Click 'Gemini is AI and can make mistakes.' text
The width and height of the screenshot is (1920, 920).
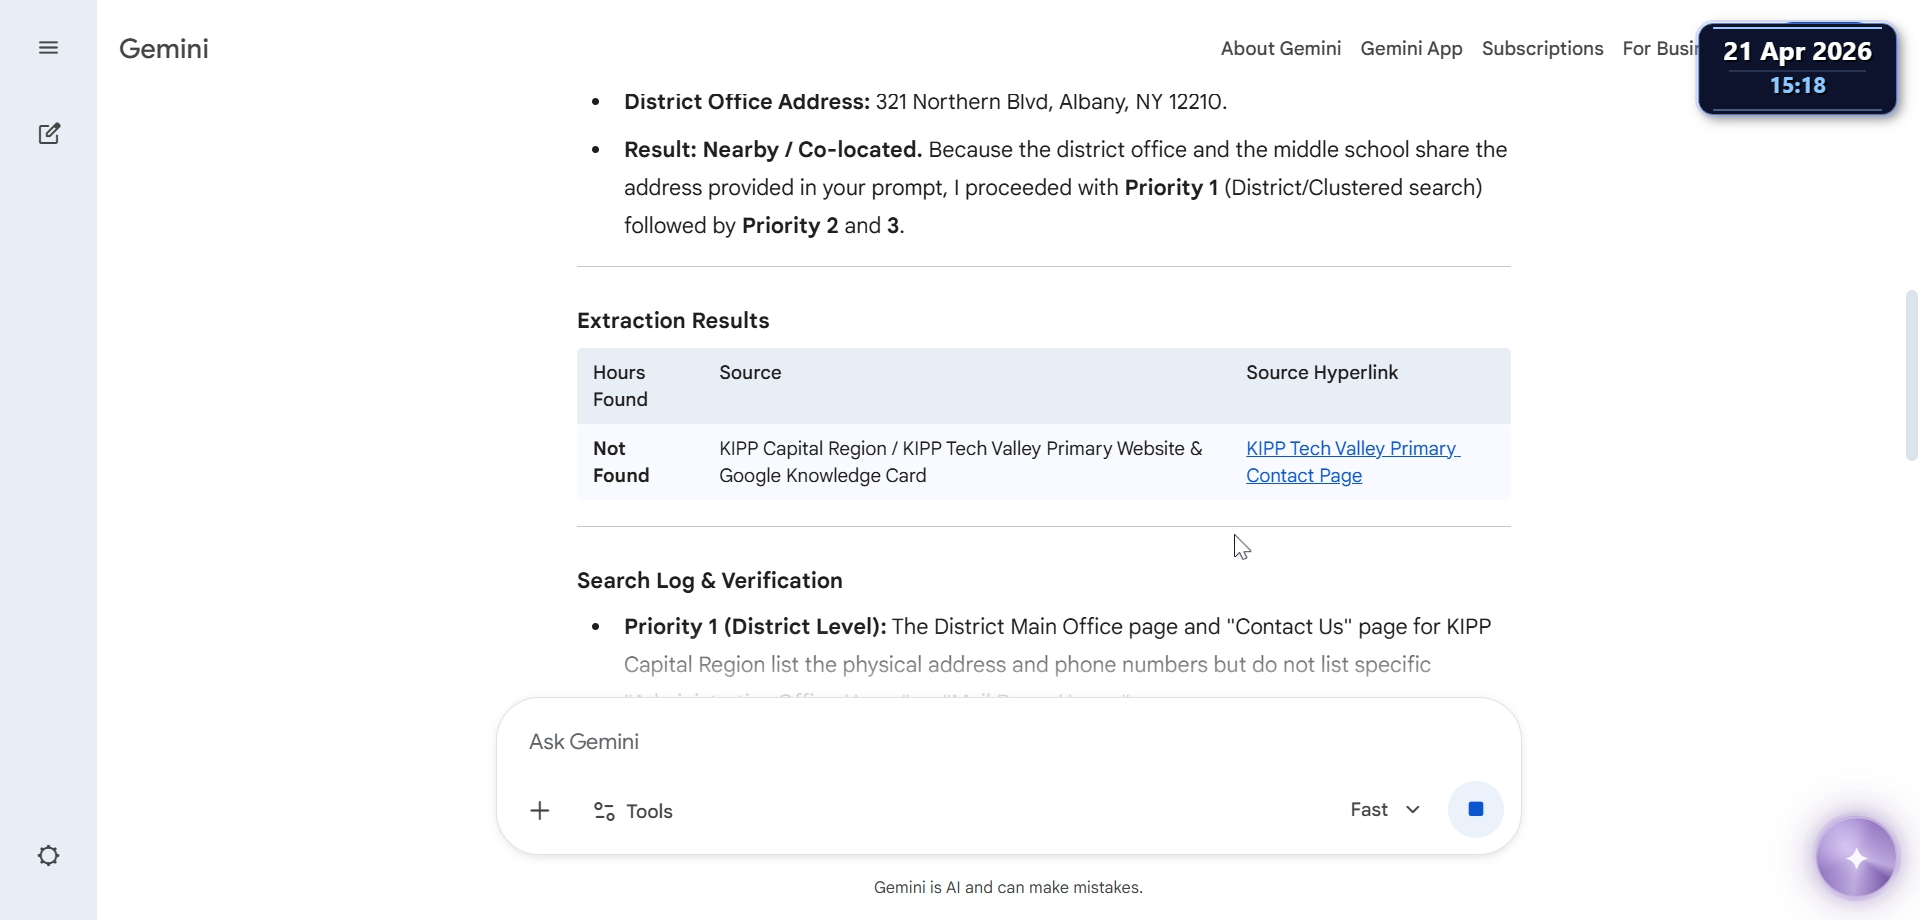click(x=1008, y=887)
